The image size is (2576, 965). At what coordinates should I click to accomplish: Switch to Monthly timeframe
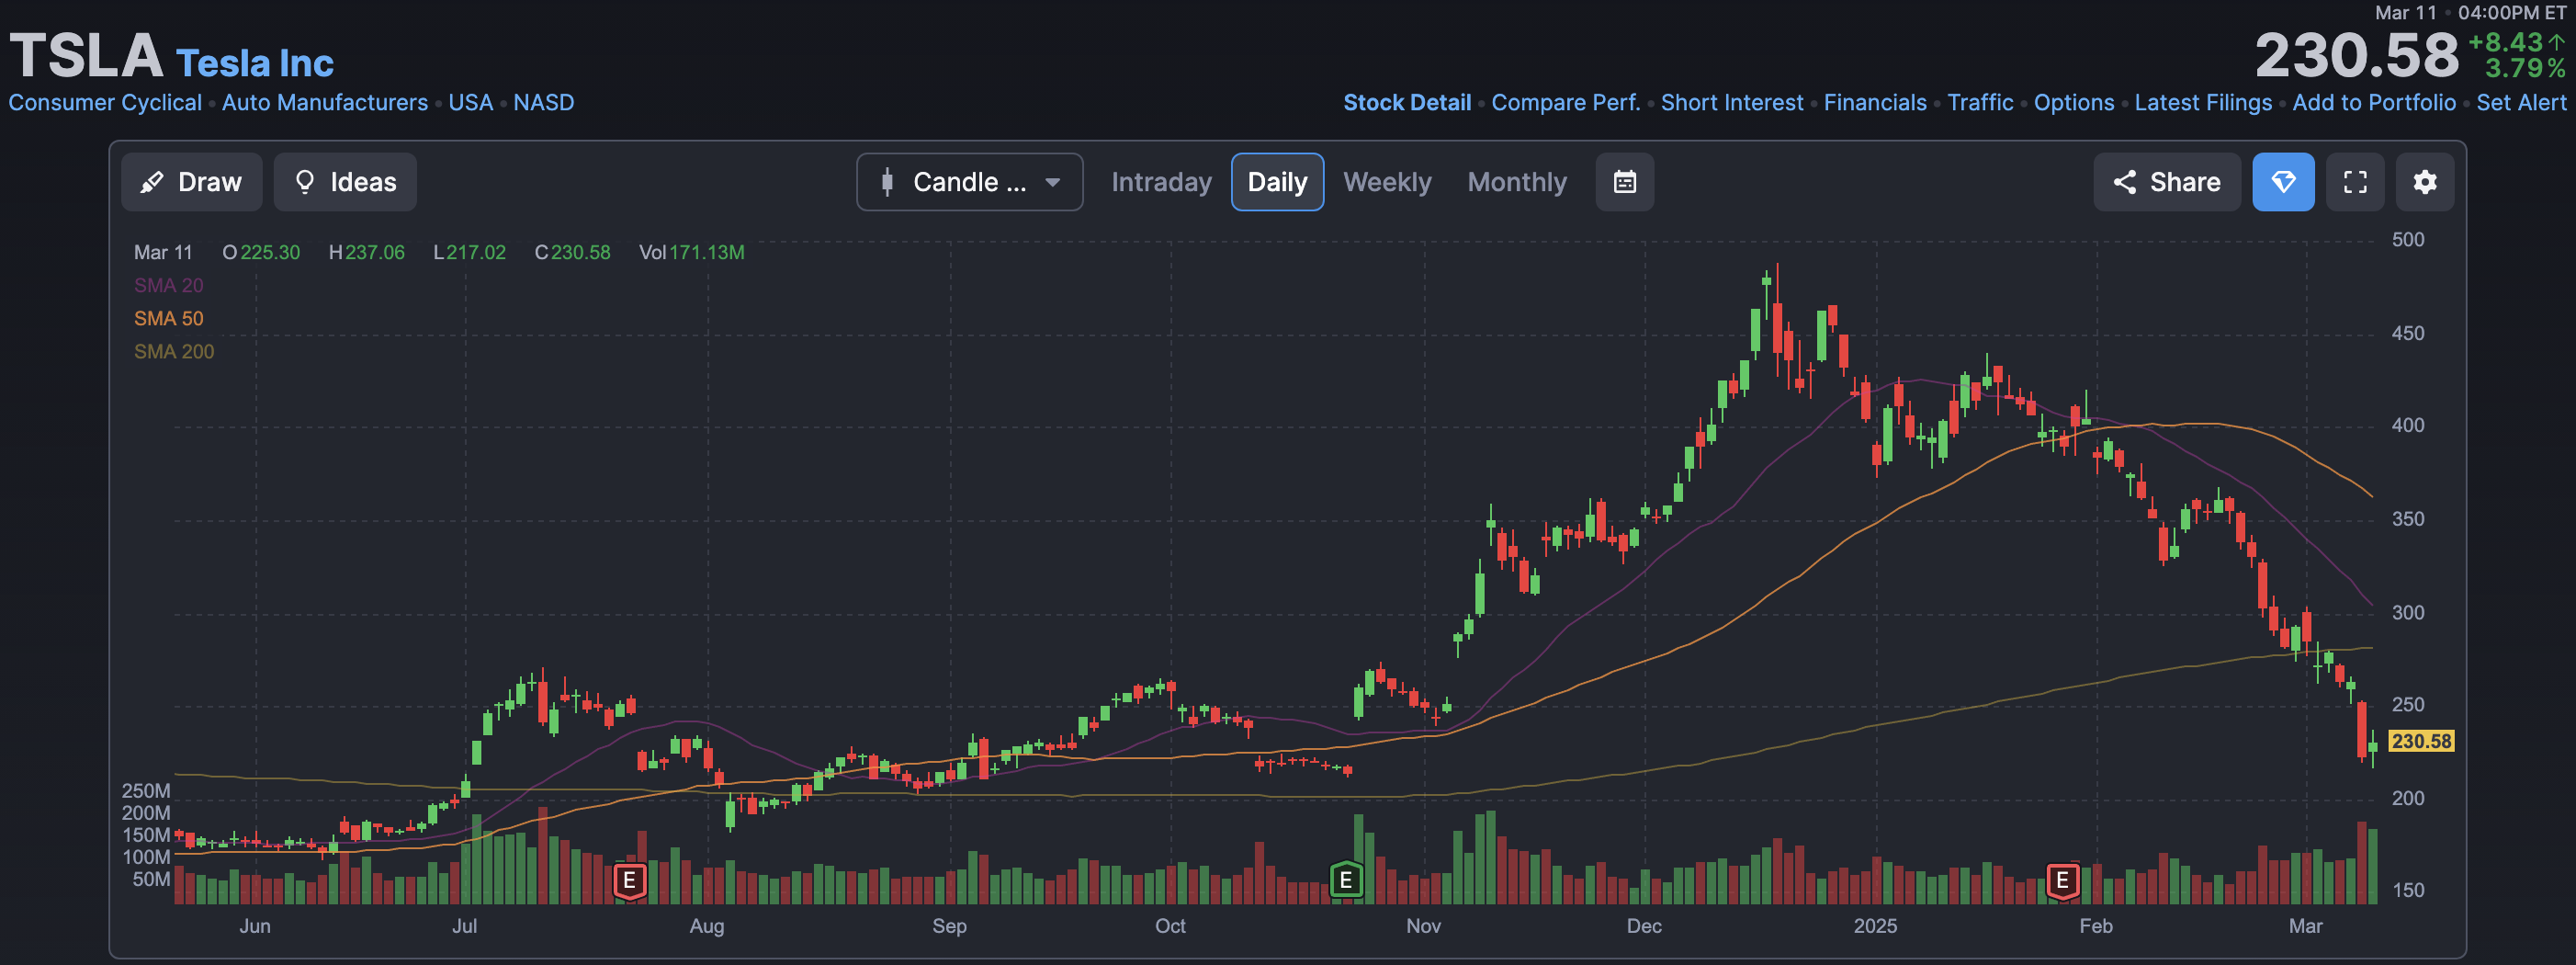click(1517, 182)
